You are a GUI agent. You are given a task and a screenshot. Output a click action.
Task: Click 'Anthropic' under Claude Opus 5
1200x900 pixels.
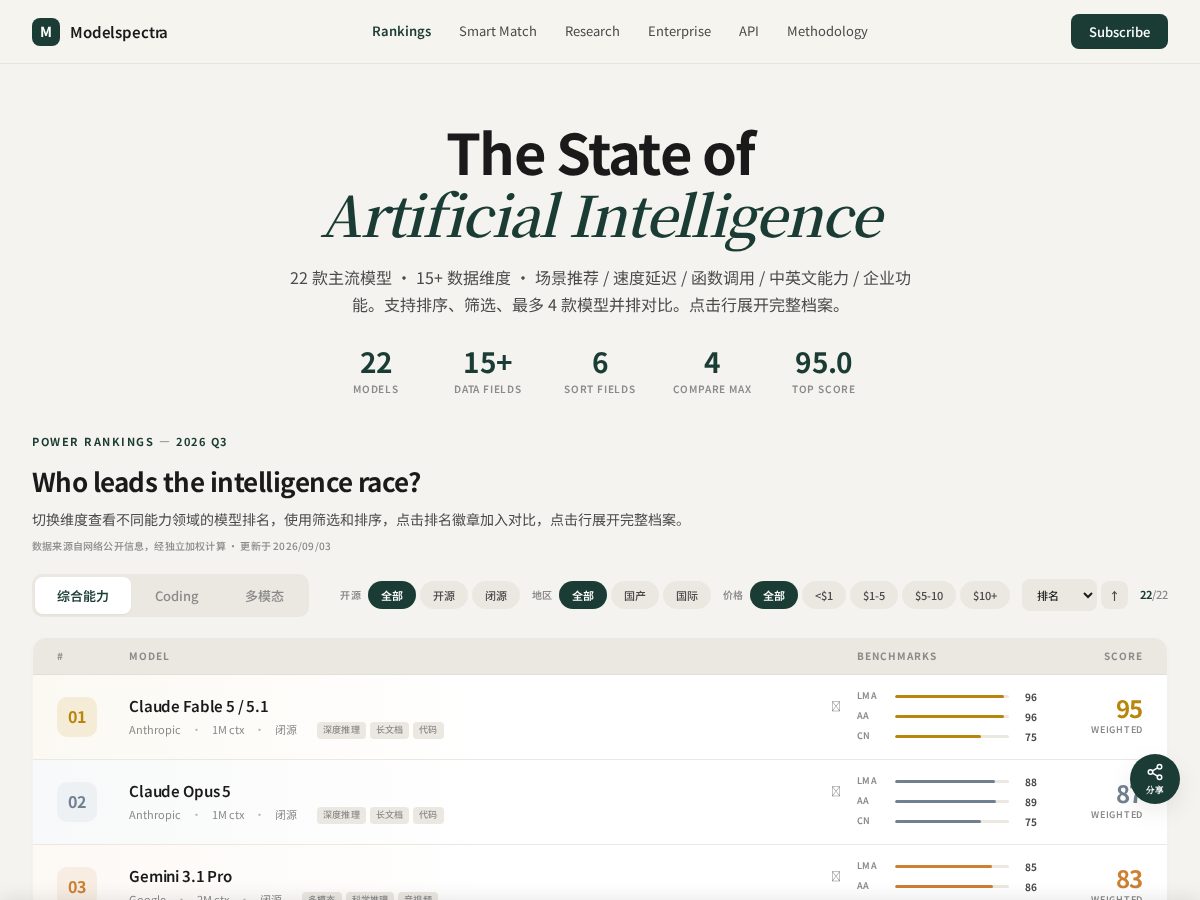point(155,815)
